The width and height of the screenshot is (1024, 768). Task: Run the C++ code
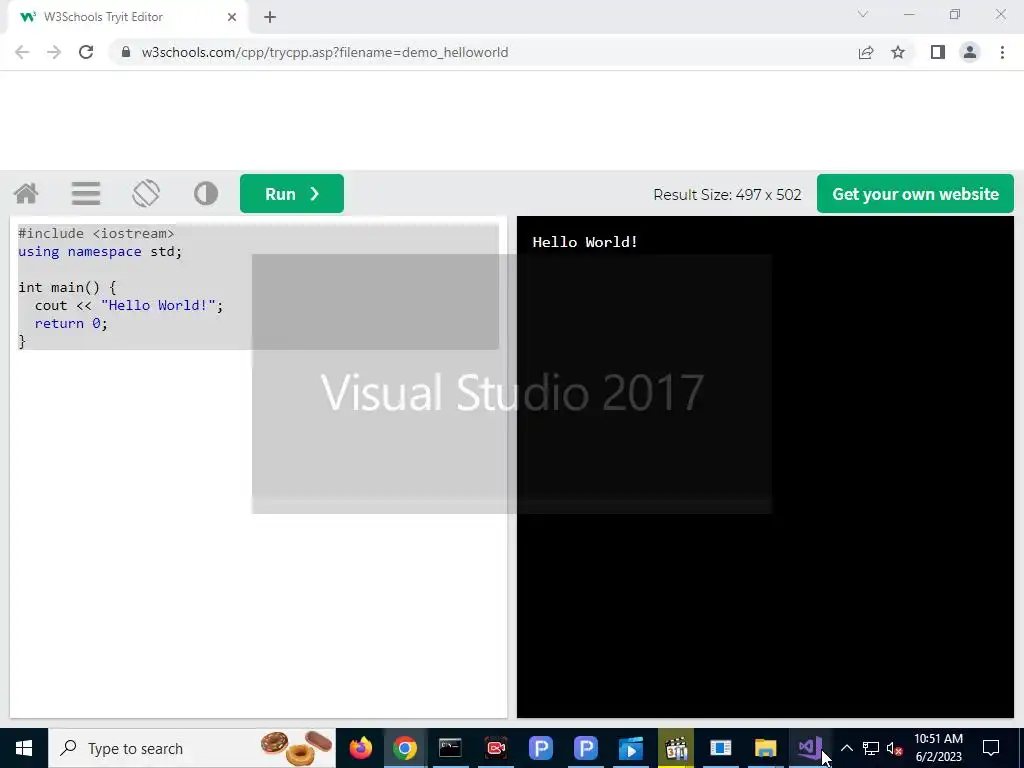tap(292, 194)
